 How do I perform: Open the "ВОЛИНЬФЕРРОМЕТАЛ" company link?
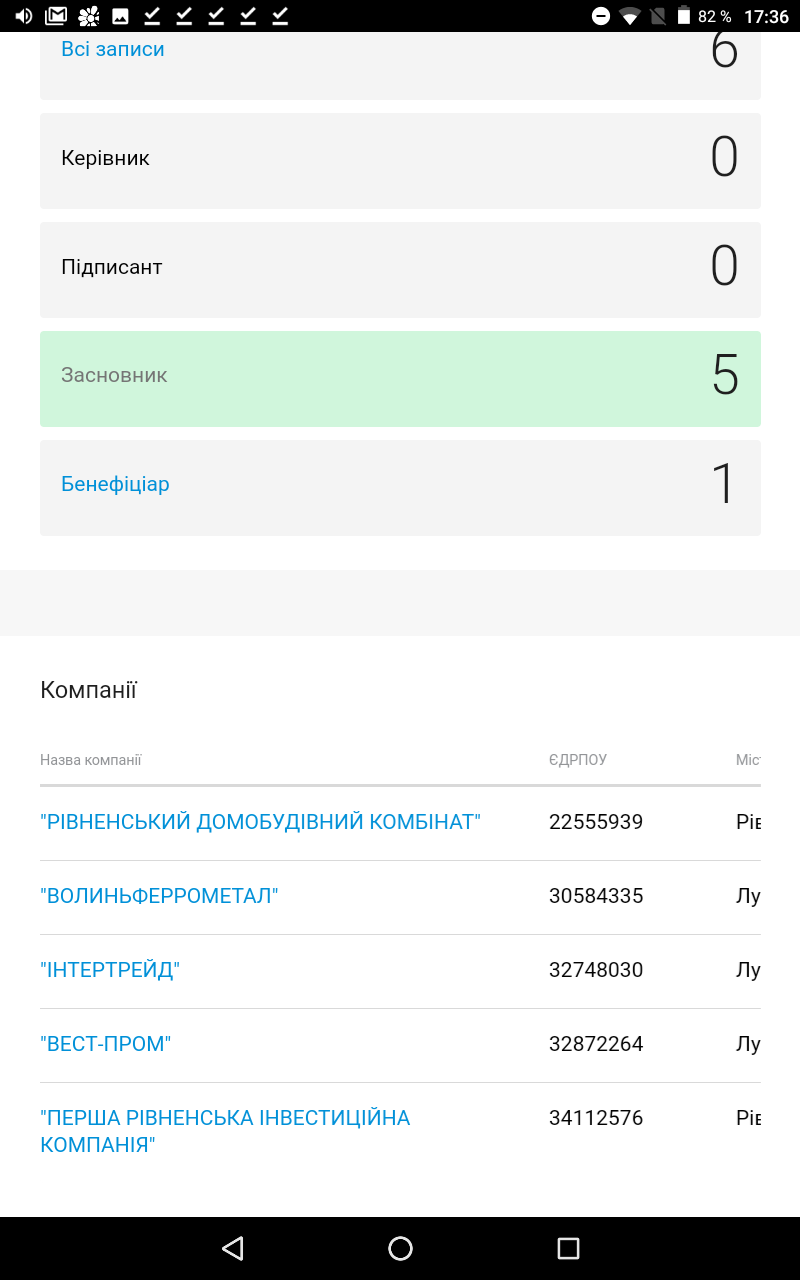pos(159,896)
